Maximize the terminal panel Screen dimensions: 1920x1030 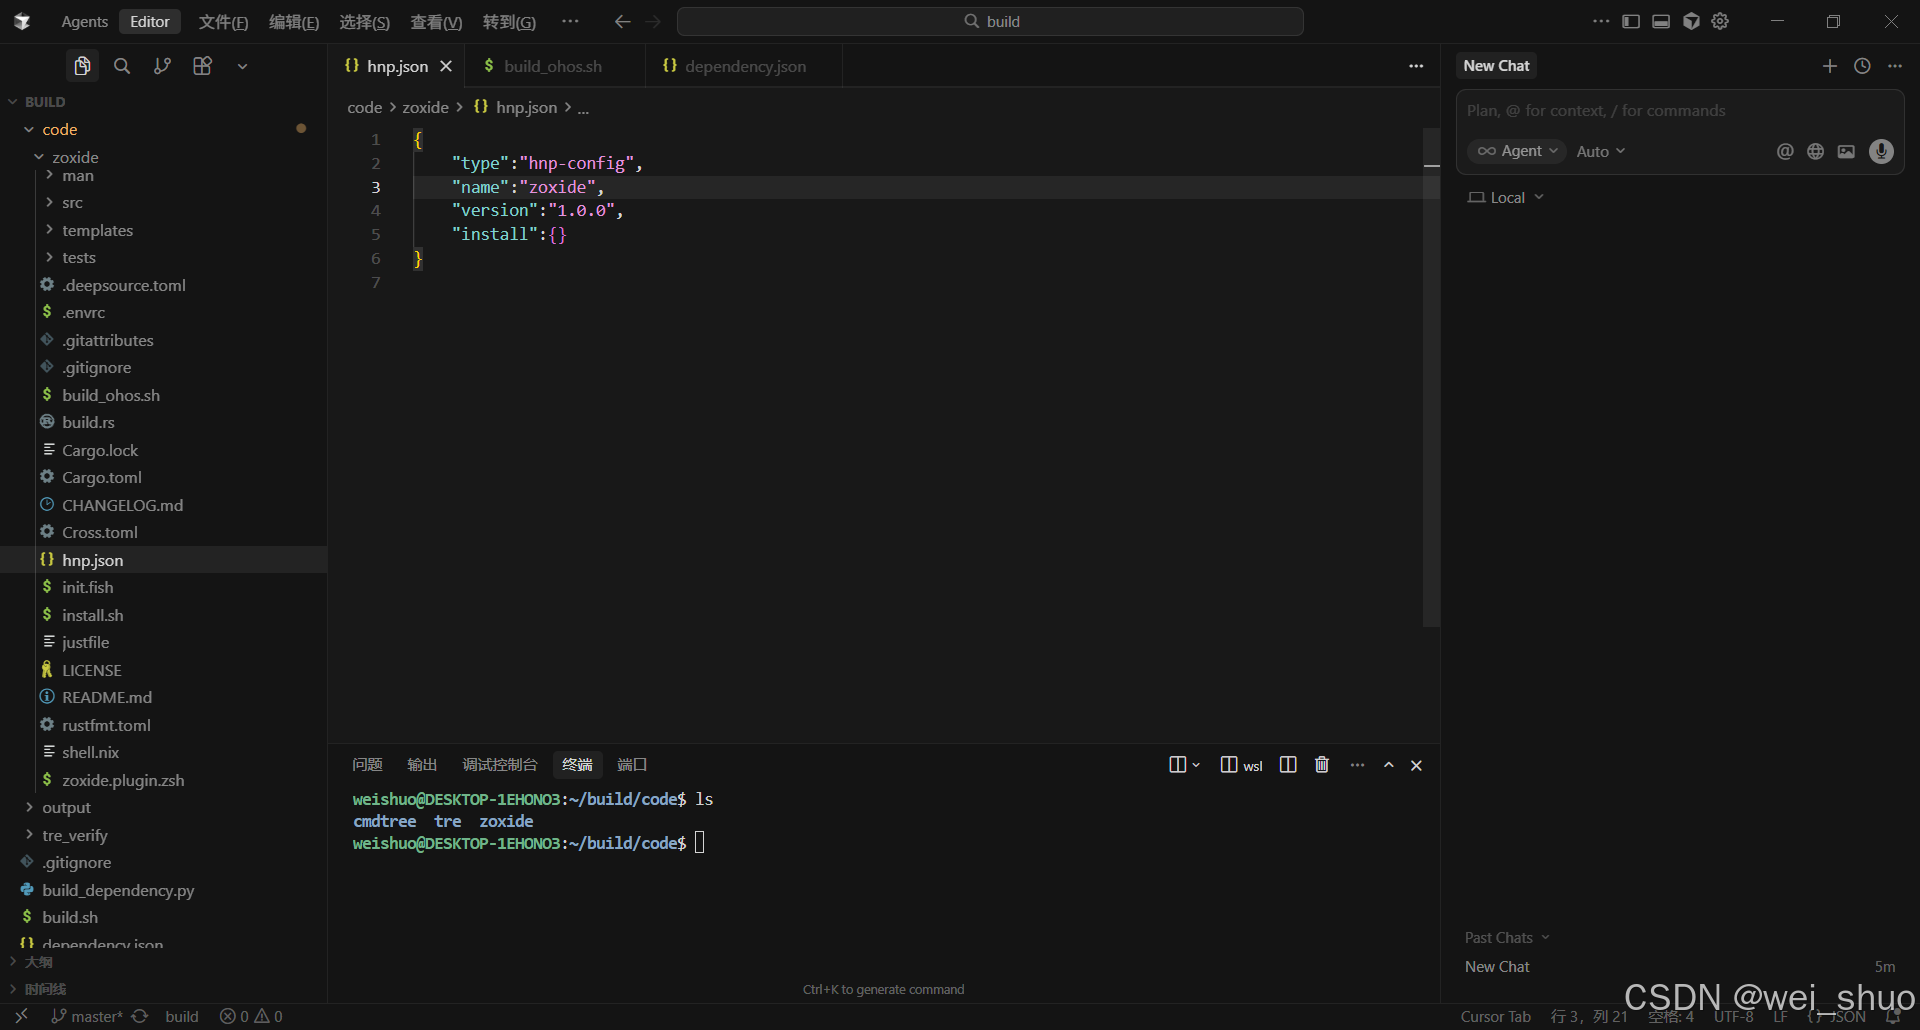1389,765
